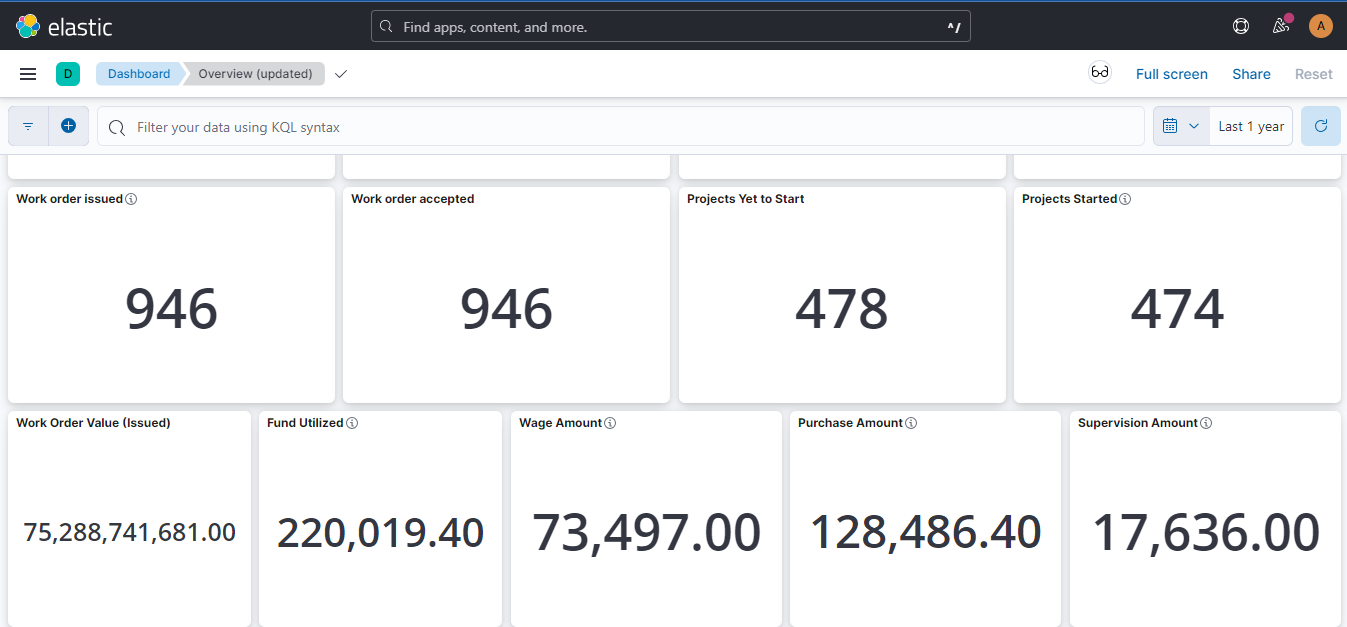Click the D space selector badge
The height and width of the screenshot is (627, 1347).
tap(68, 74)
